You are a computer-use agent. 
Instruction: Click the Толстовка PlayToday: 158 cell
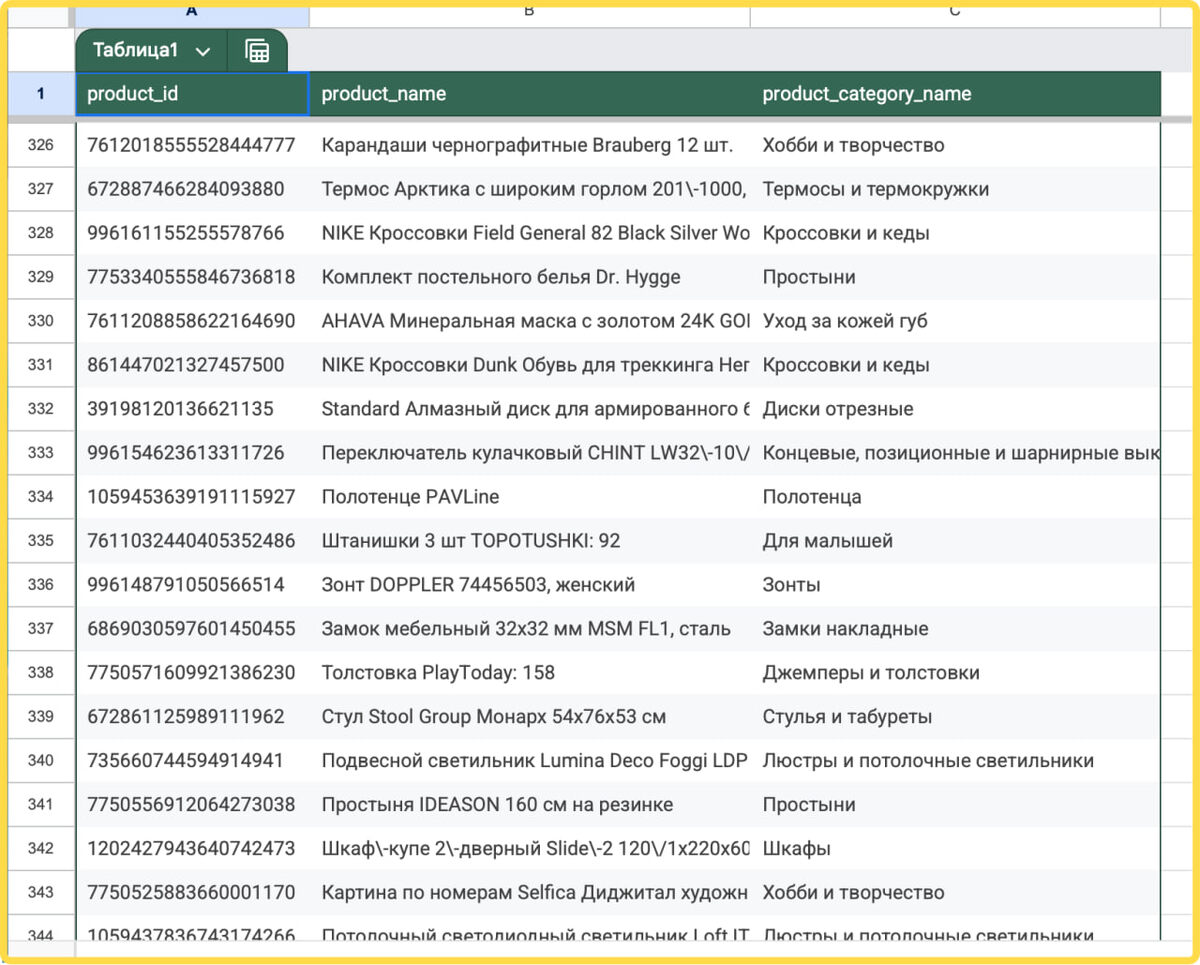click(x=530, y=673)
